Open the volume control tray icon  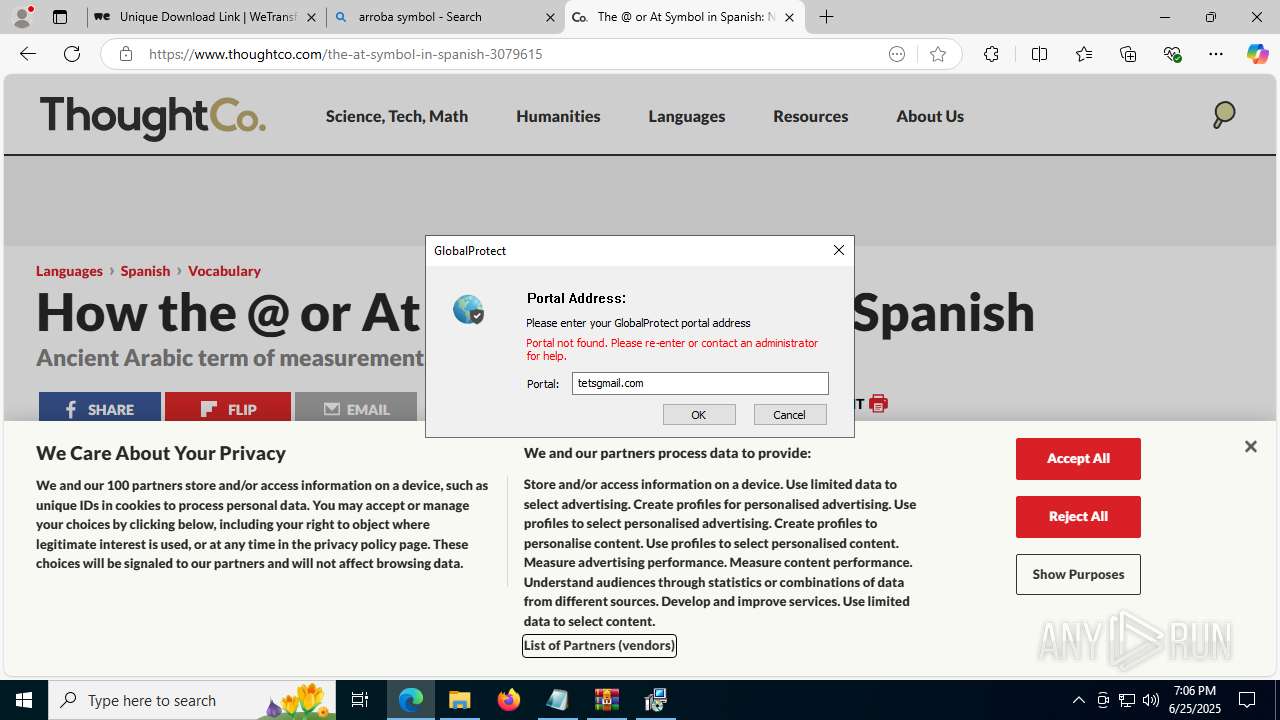point(1151,700)
